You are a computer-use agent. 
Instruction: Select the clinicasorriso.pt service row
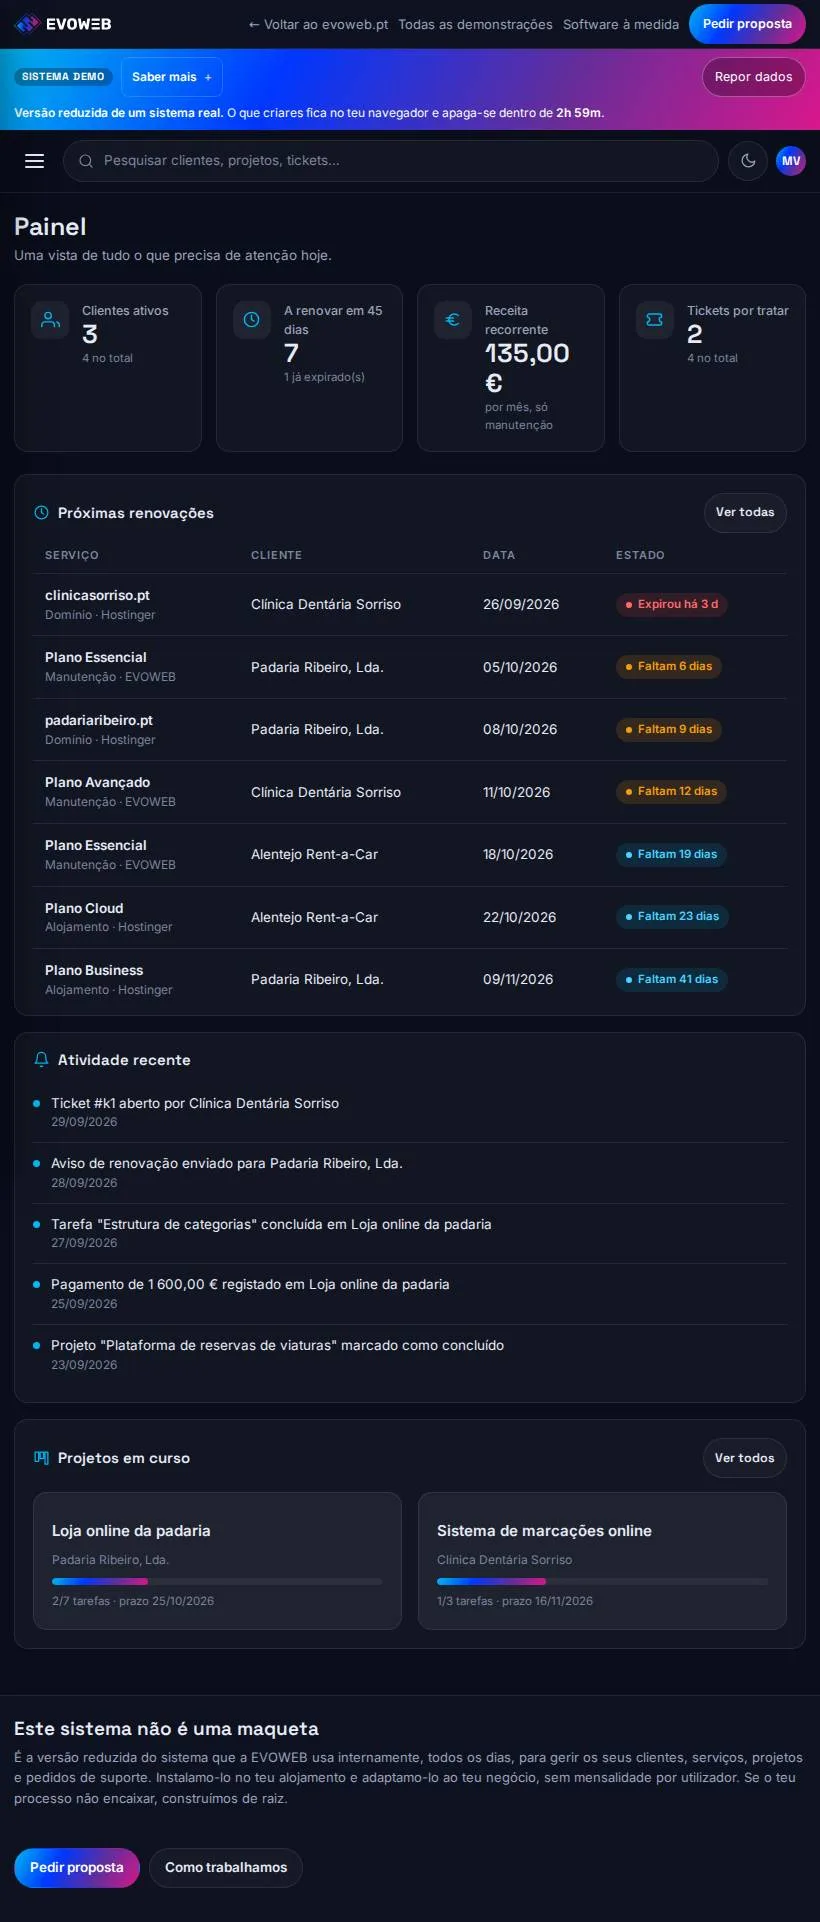point(410,604)
